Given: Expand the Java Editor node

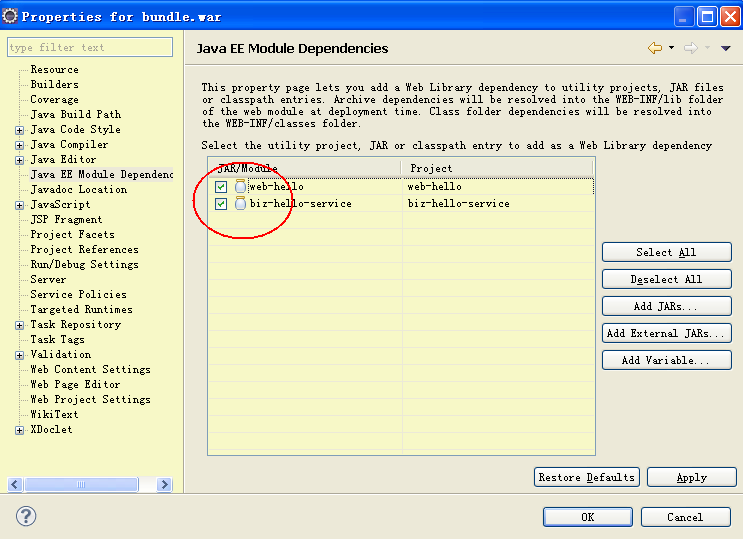Looking at the screenshot, I should (19, 160).
